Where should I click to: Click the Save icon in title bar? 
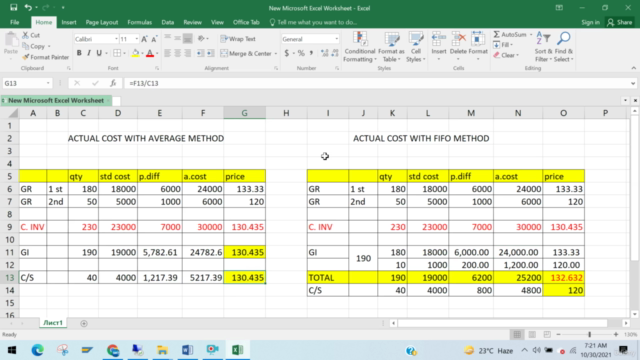pos(13,7)
